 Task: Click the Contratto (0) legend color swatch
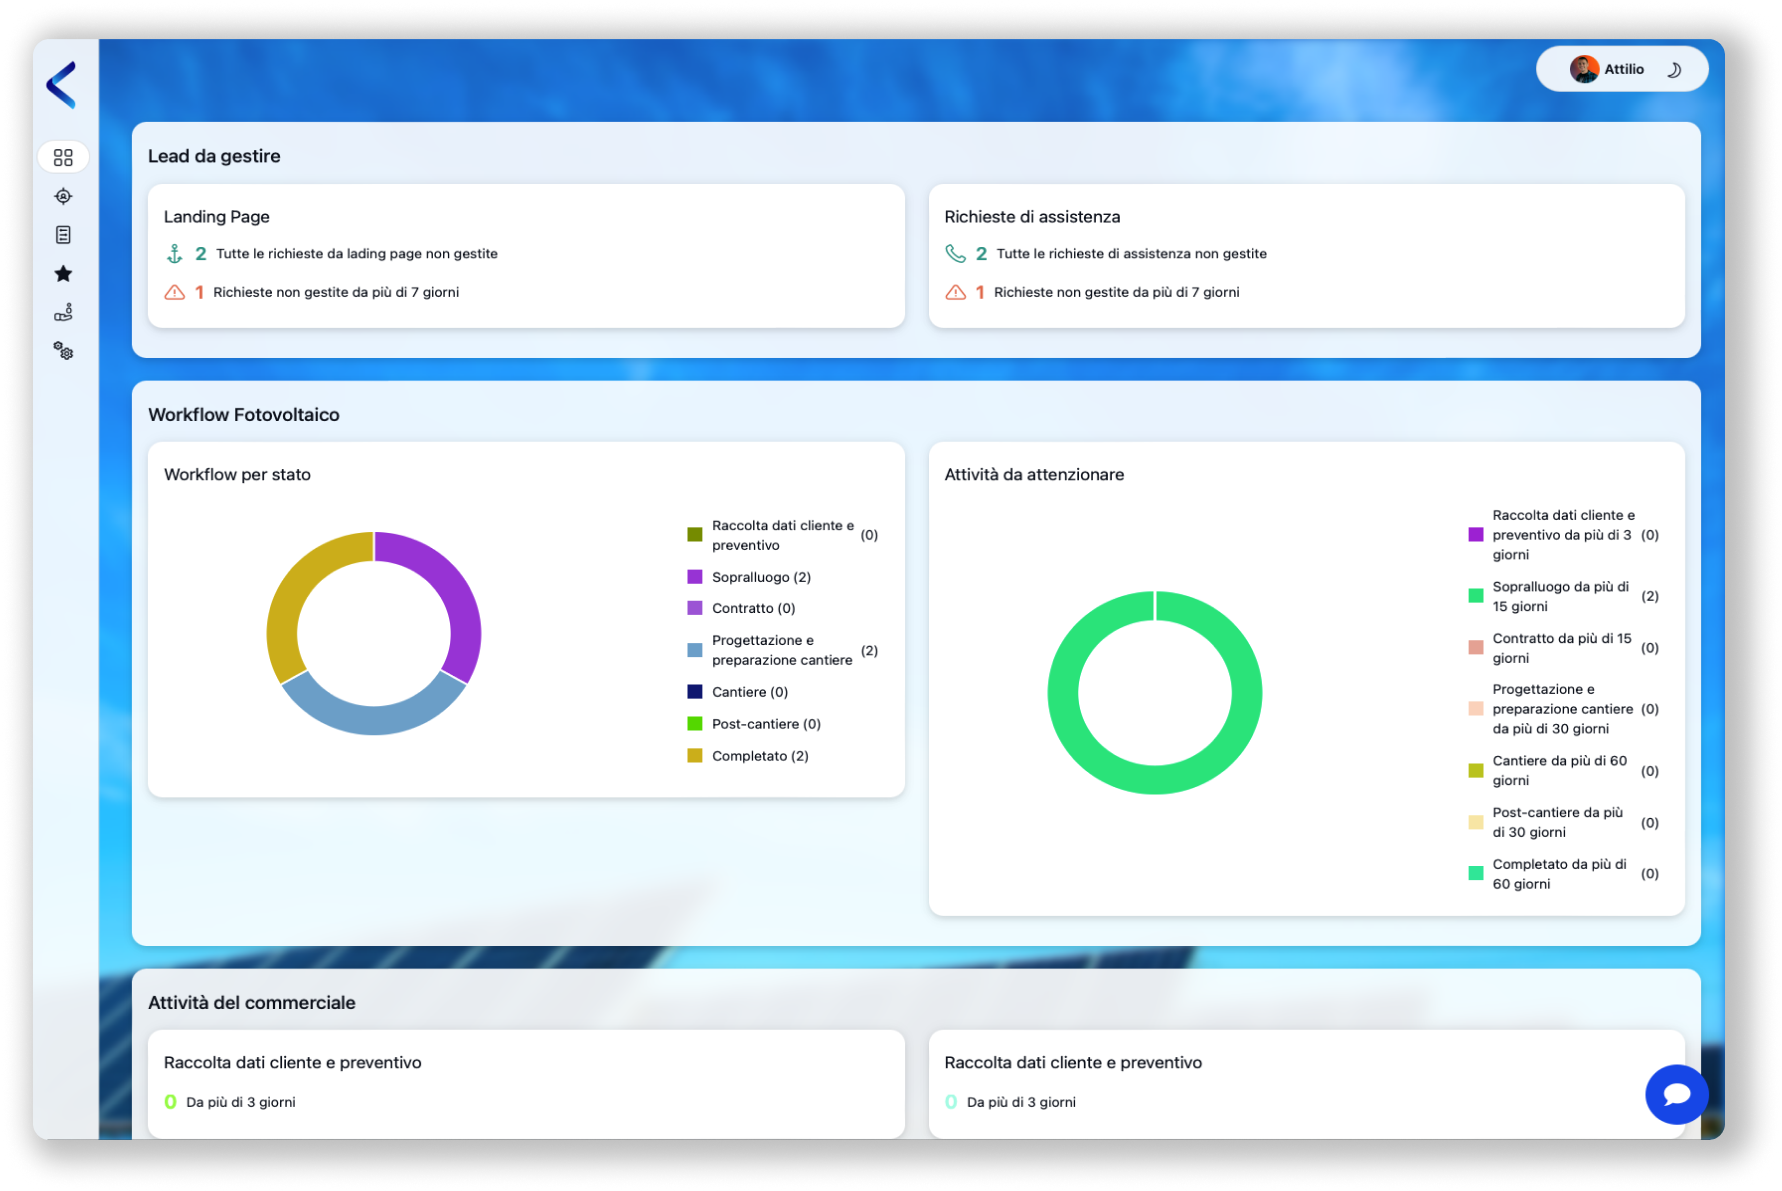click(x=695, y=608)
